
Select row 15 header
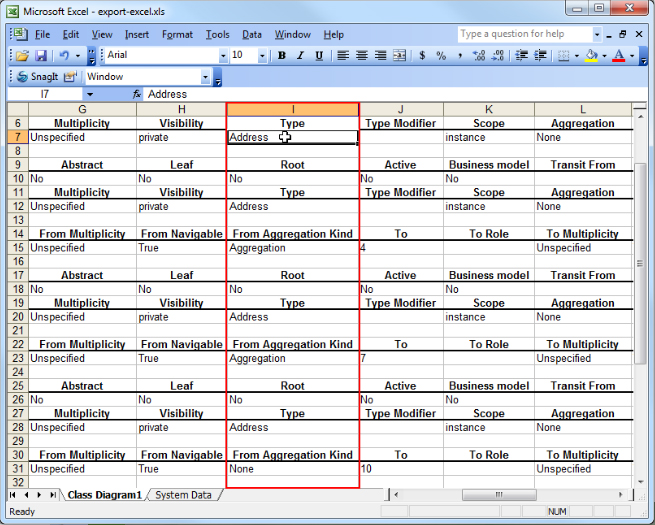tap(17, 248)
